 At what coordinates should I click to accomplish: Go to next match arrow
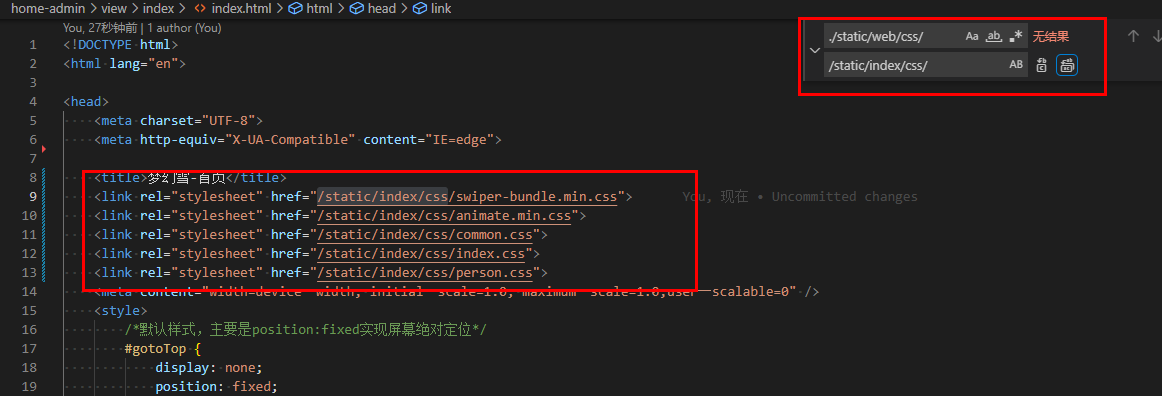[1157, 36]
